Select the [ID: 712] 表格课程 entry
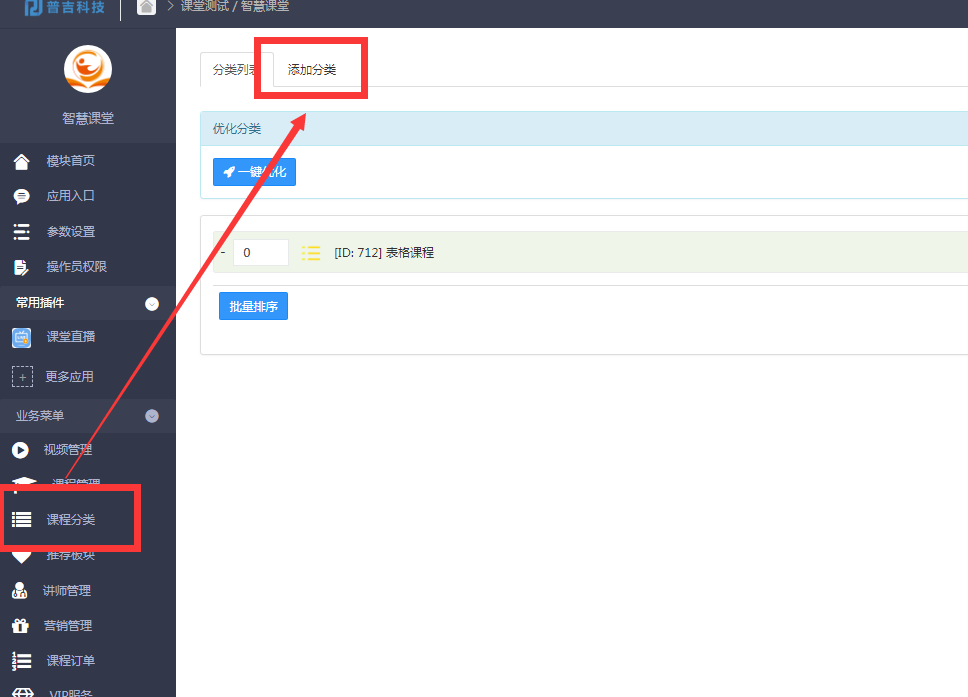This screenshot has width=968, height=697. click(384, 253)
